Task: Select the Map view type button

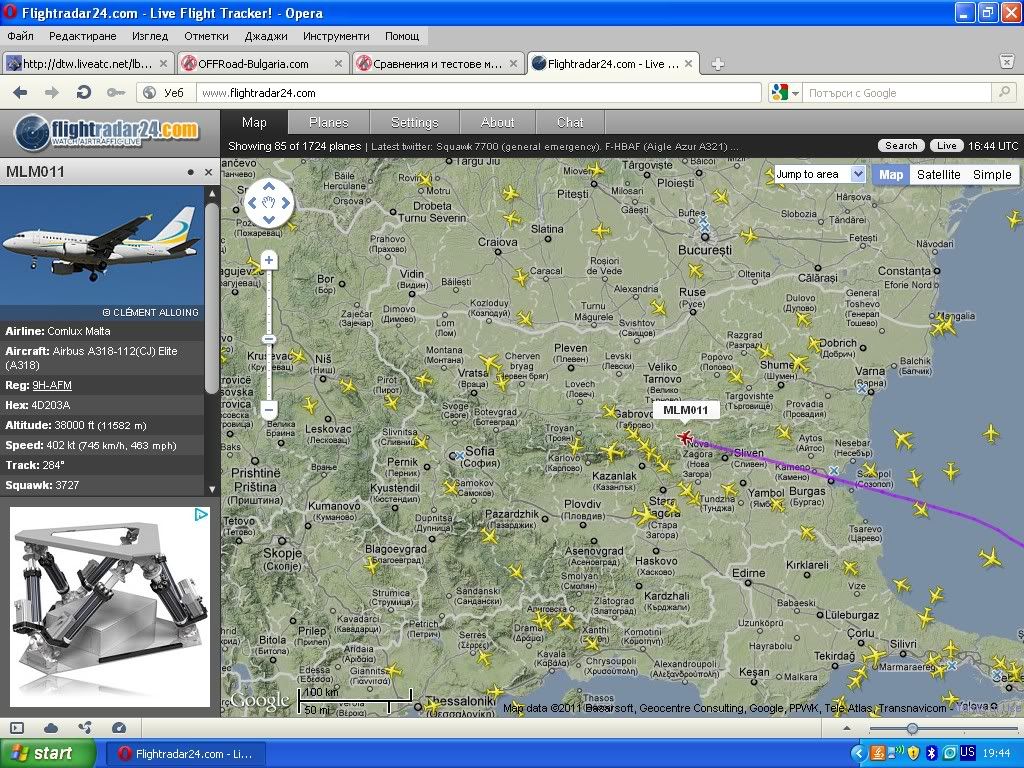Action: pos(891,174)
